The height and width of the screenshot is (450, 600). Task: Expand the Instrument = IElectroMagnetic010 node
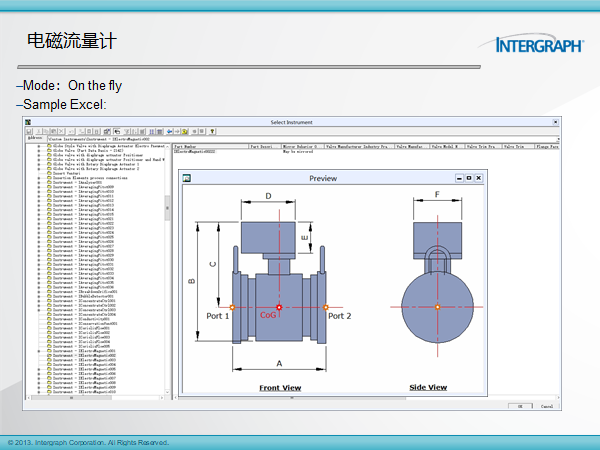pos(39,392)
